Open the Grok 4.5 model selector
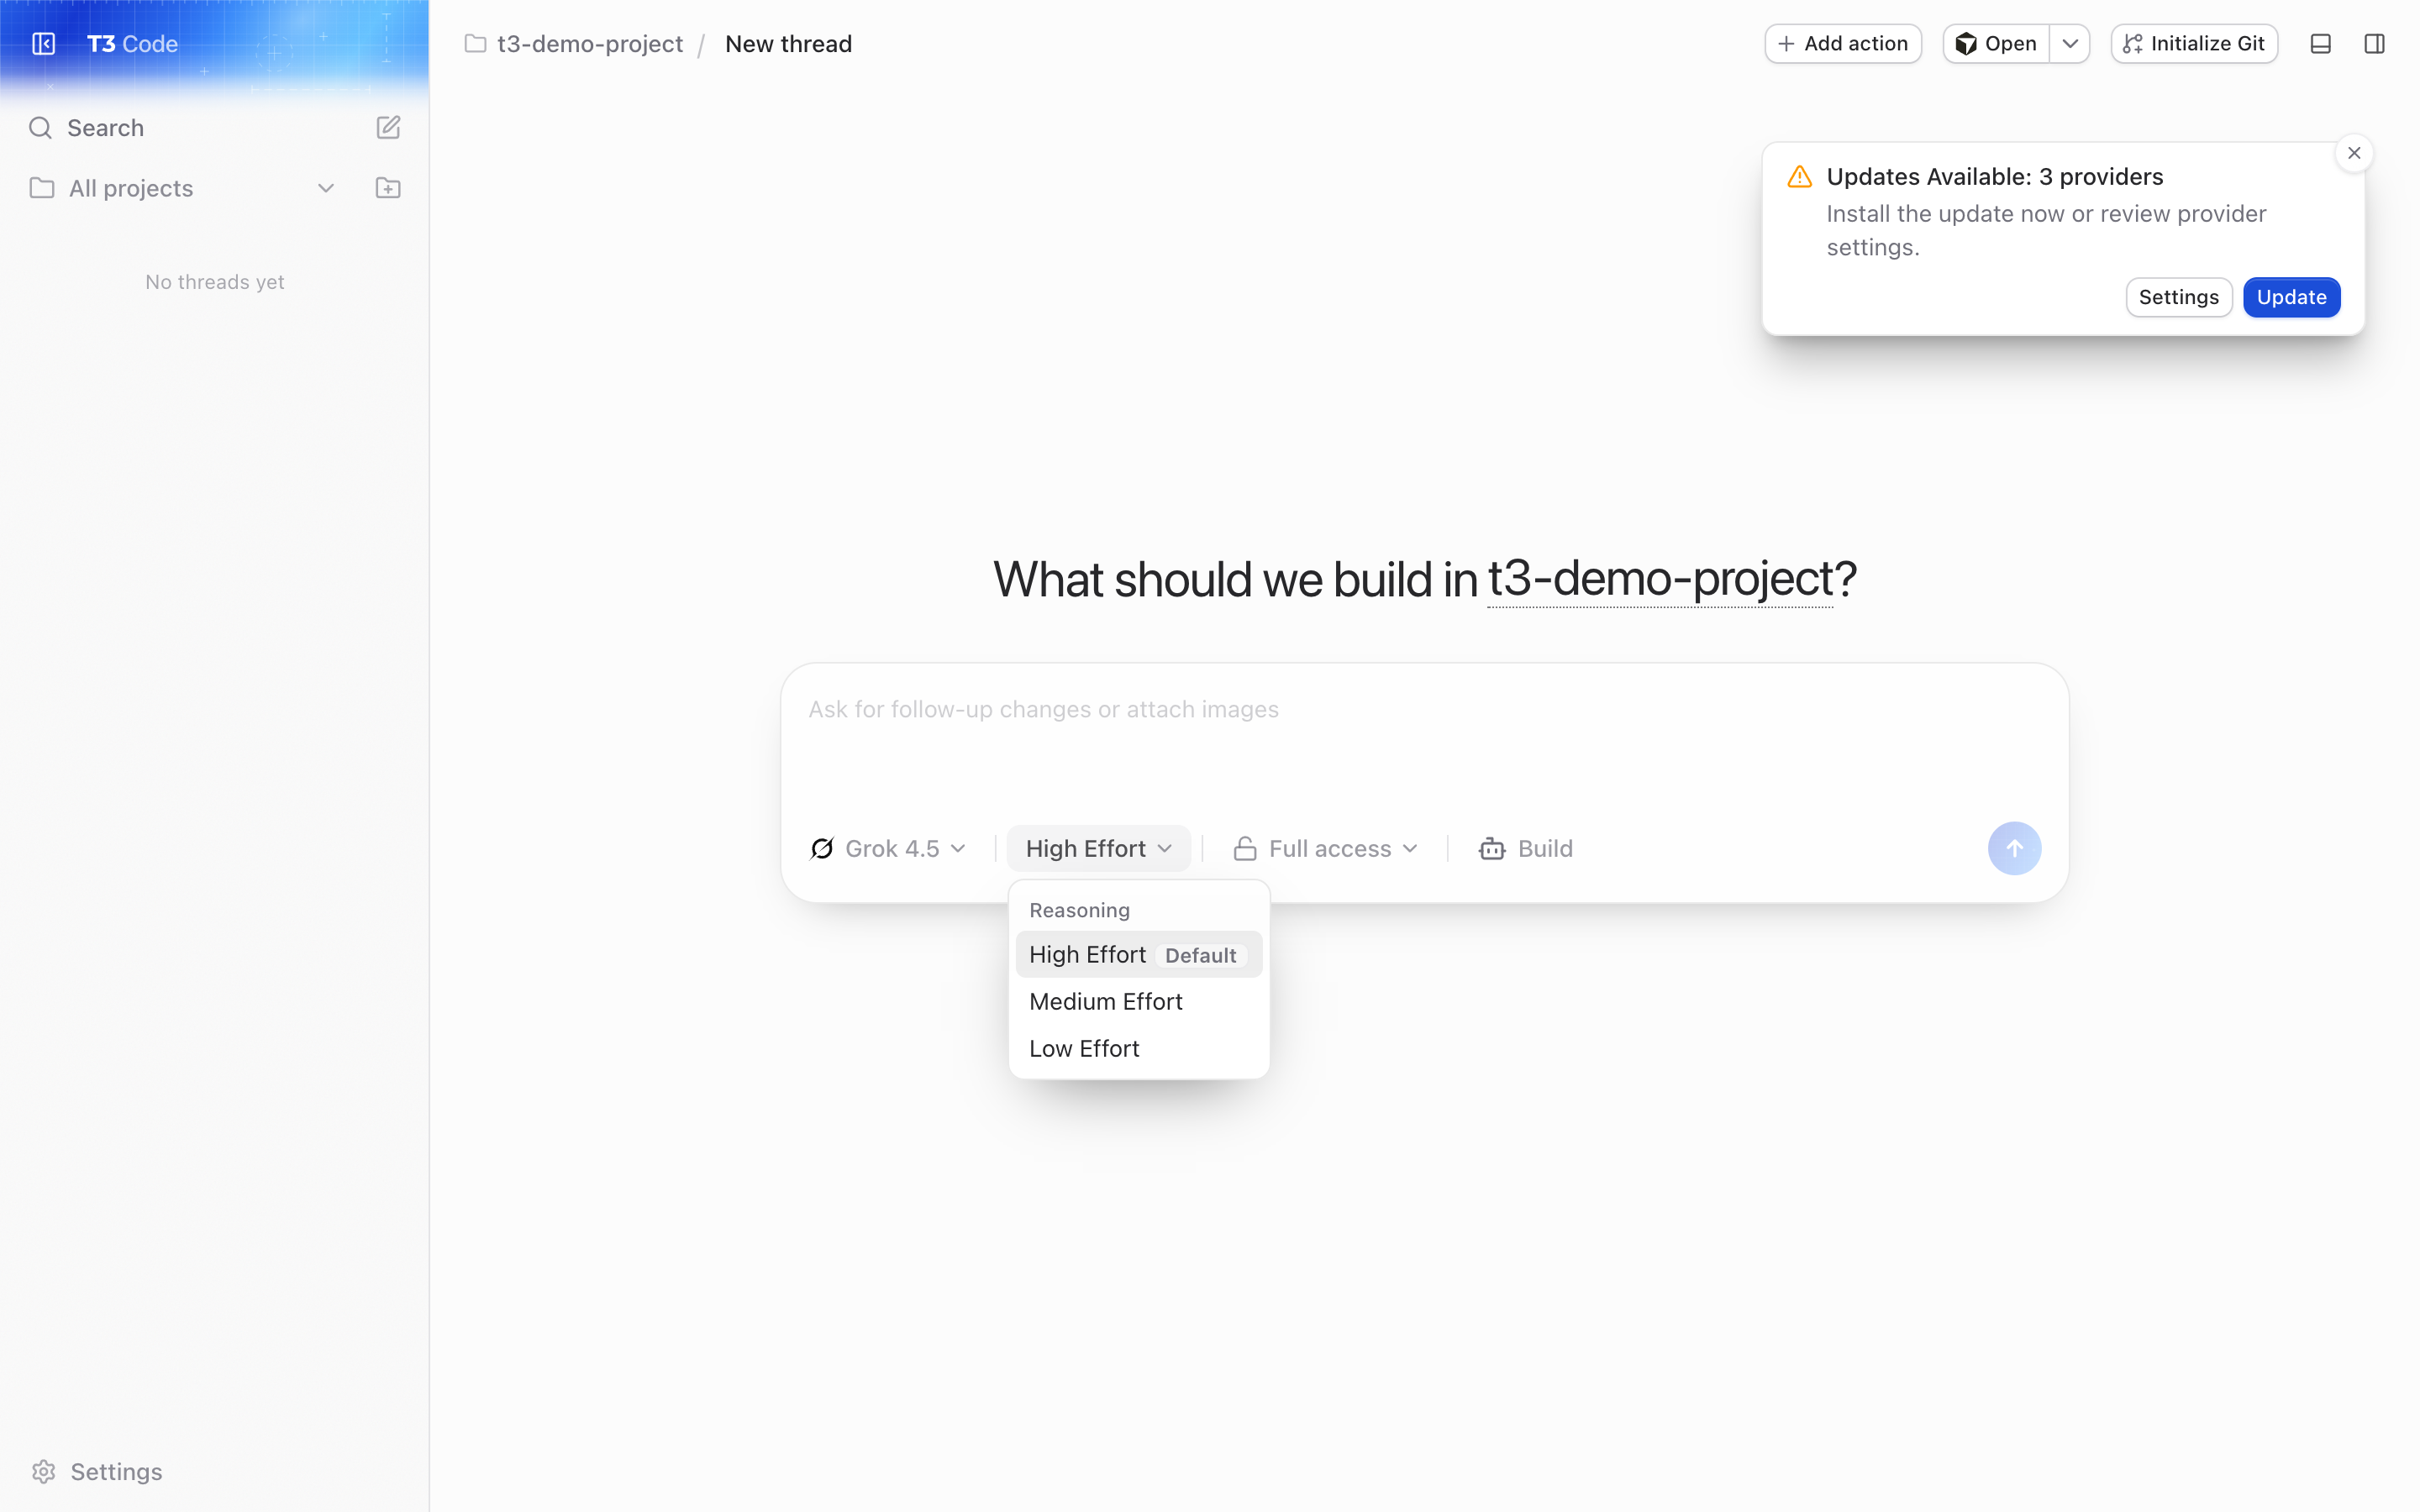Screen dimensions: 2420x1512 [x=888, y=849]
